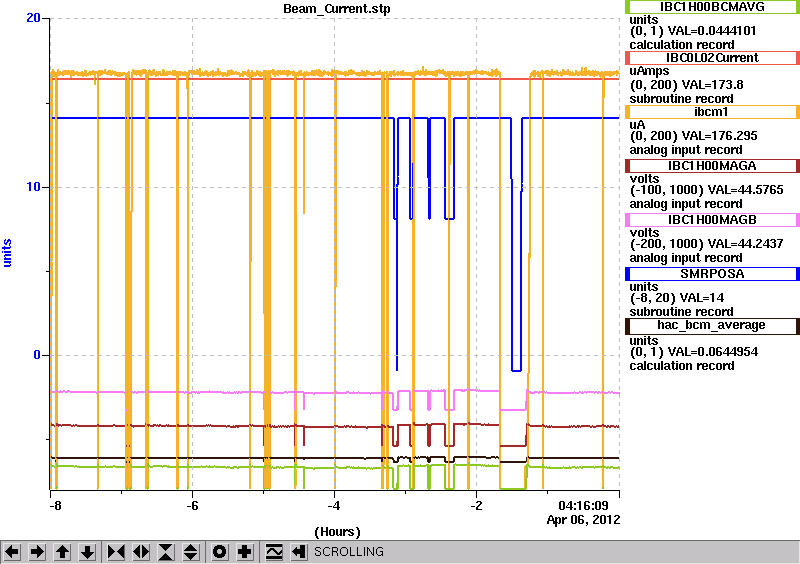Click the pan up arrow button
This screenshot has height=564, width=800.
point(62,552)
